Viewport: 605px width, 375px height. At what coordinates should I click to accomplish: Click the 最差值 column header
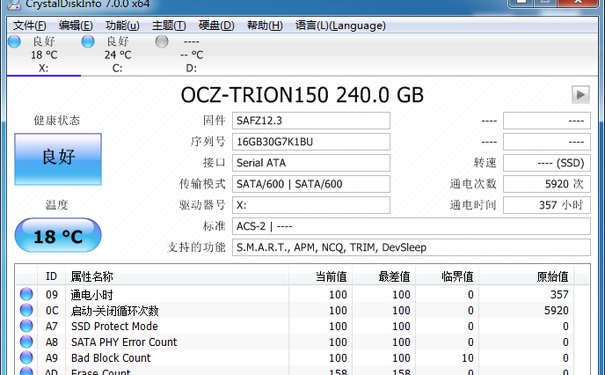tap(384, 276)
